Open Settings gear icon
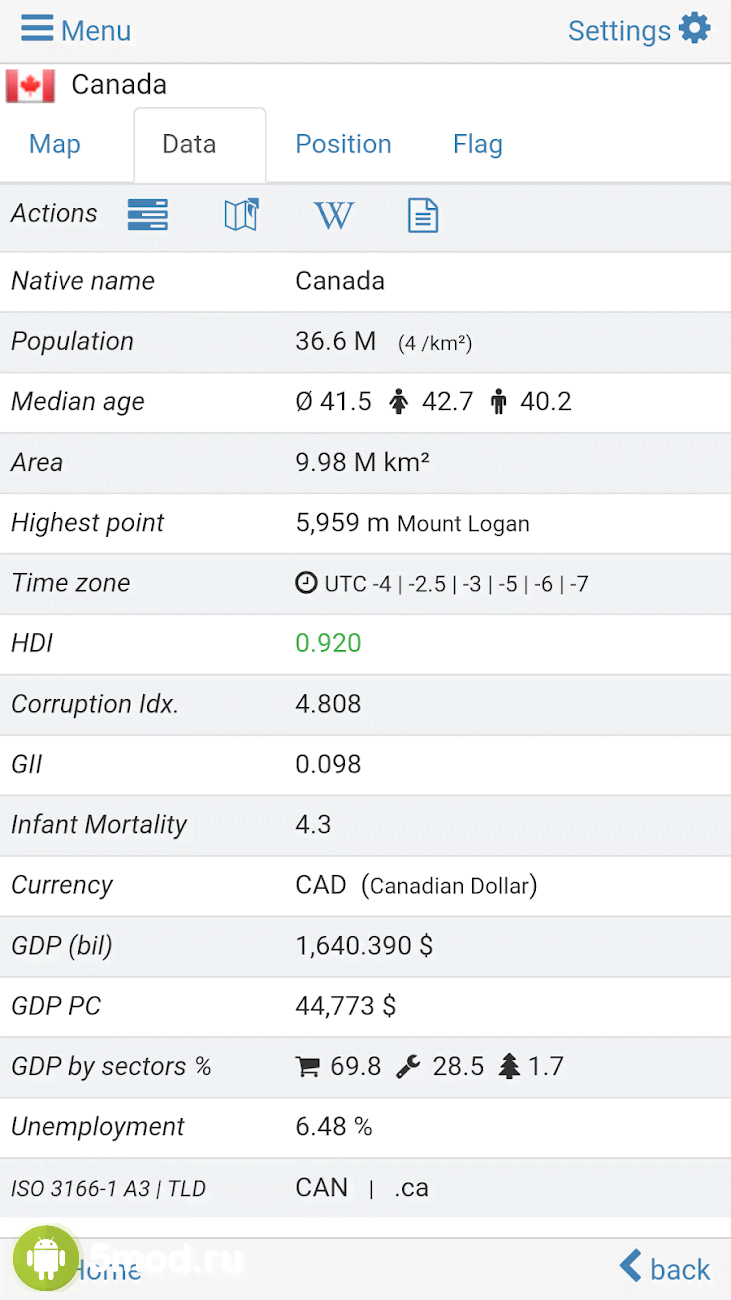This screenshot has width=731, height=1300. click(694, 28)
